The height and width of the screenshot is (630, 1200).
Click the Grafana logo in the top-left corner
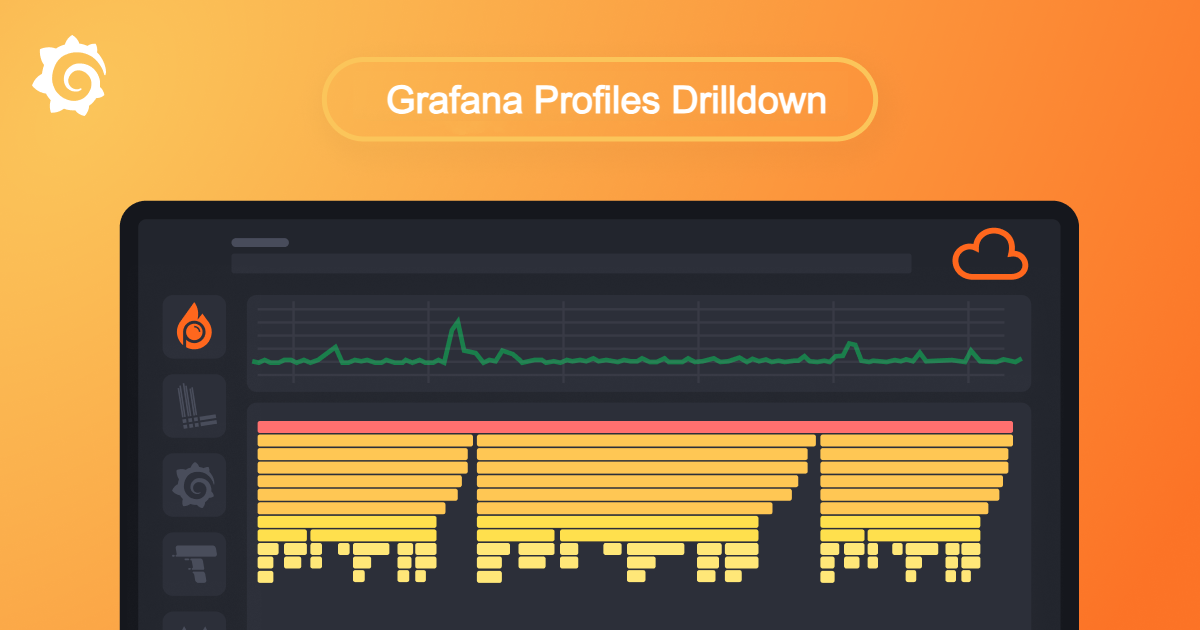[70, 78]
